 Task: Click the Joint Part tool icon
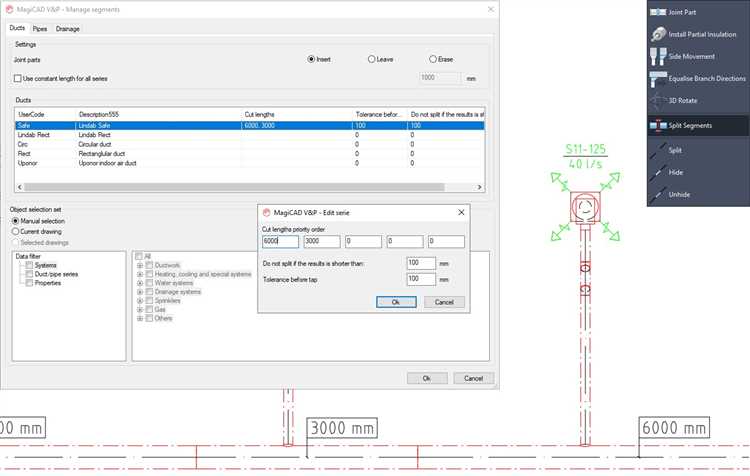(x=658, y=13)
